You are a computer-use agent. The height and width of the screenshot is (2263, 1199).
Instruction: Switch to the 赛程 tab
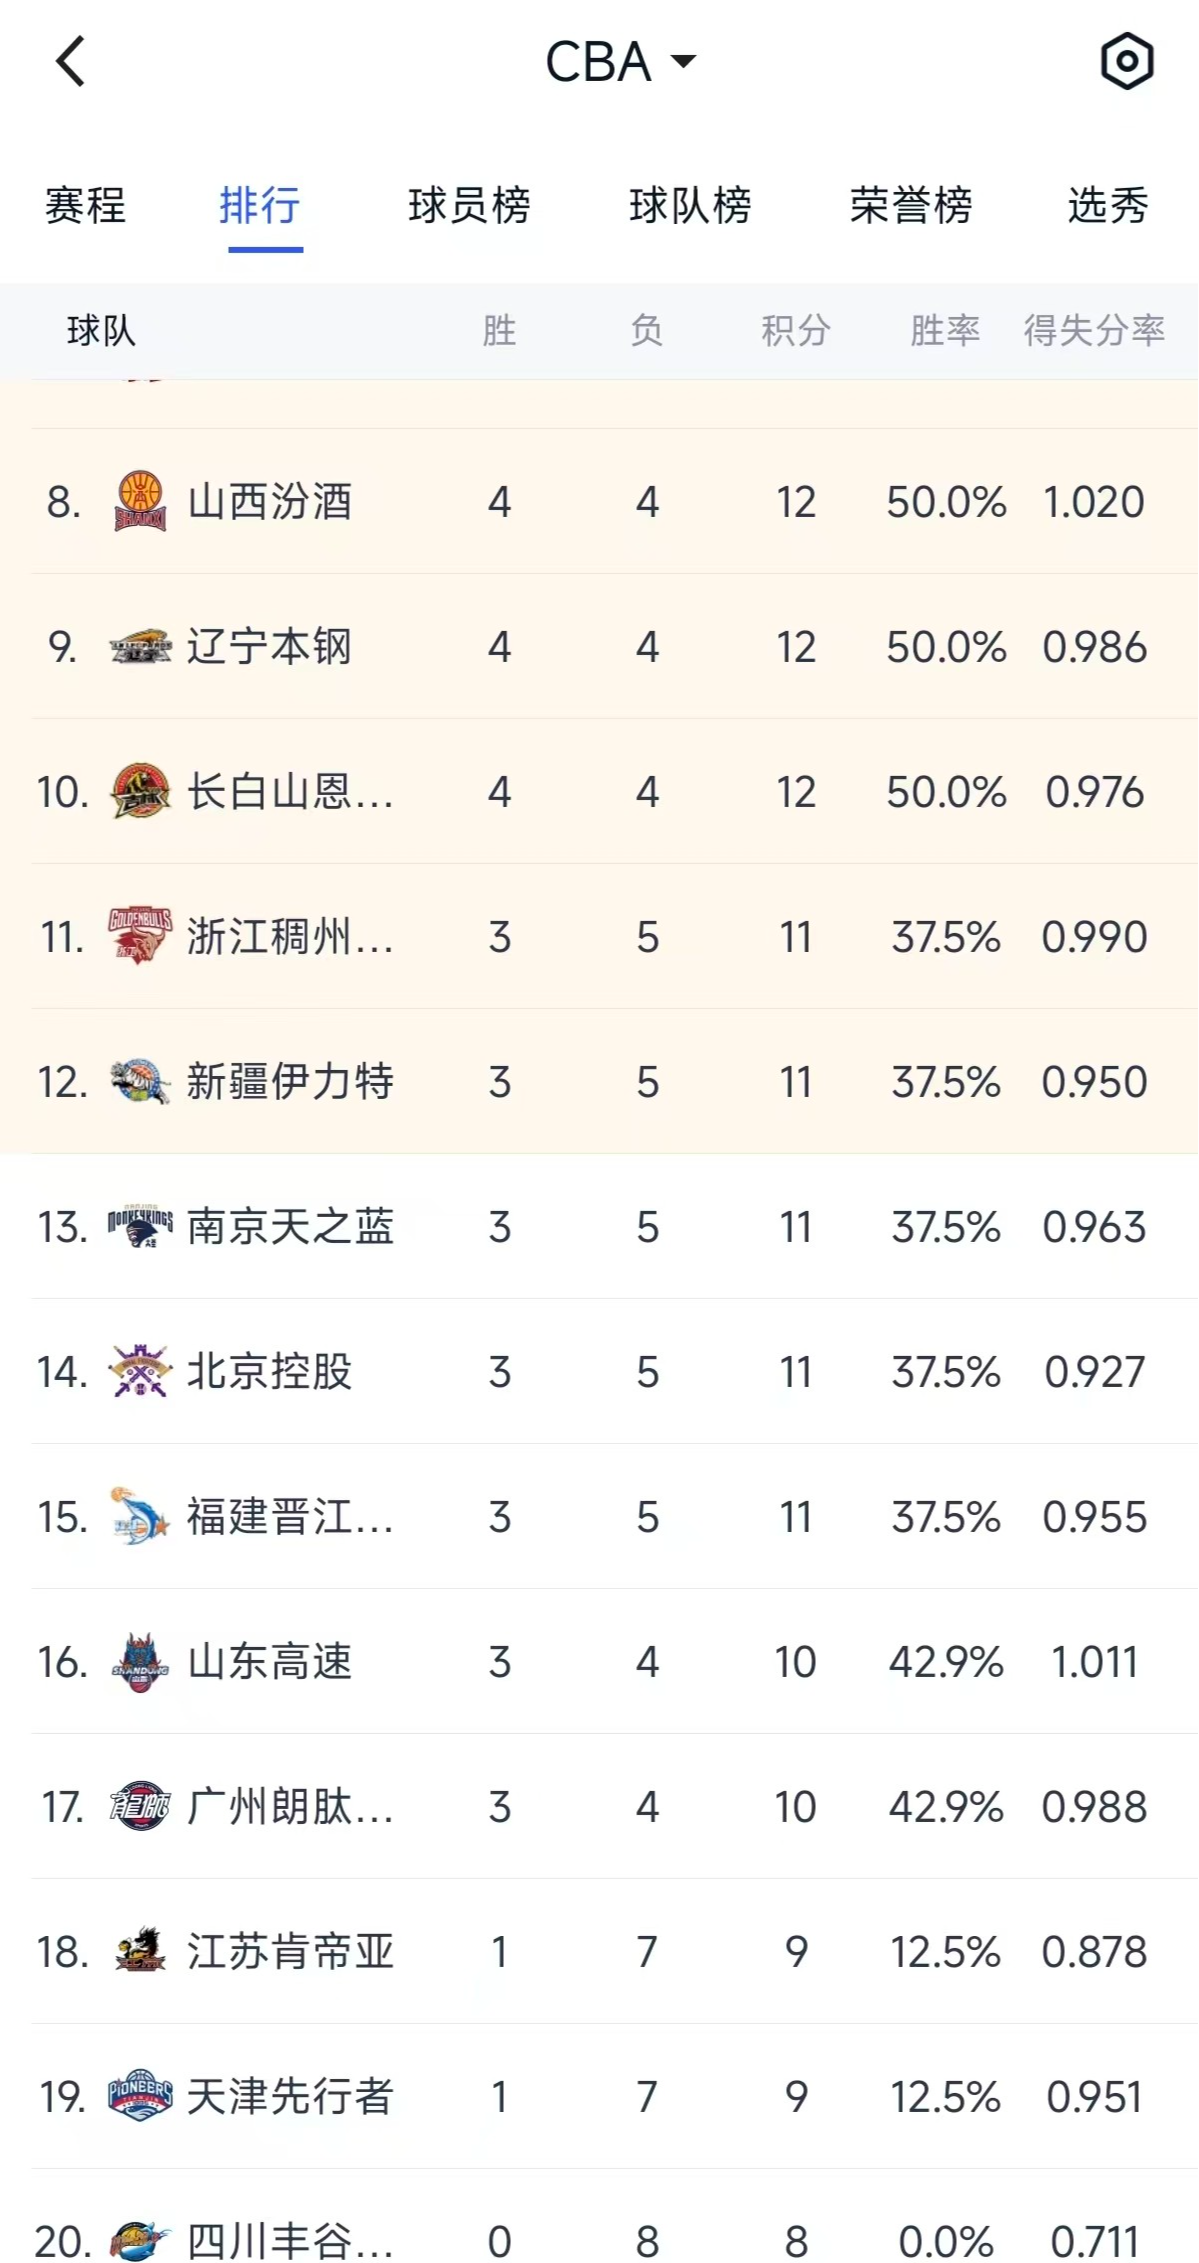point(85,206)
